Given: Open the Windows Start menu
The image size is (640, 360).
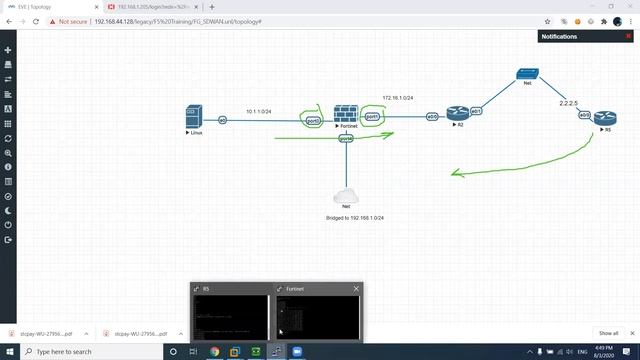Looking at the screenshot, I should point(10,351).
